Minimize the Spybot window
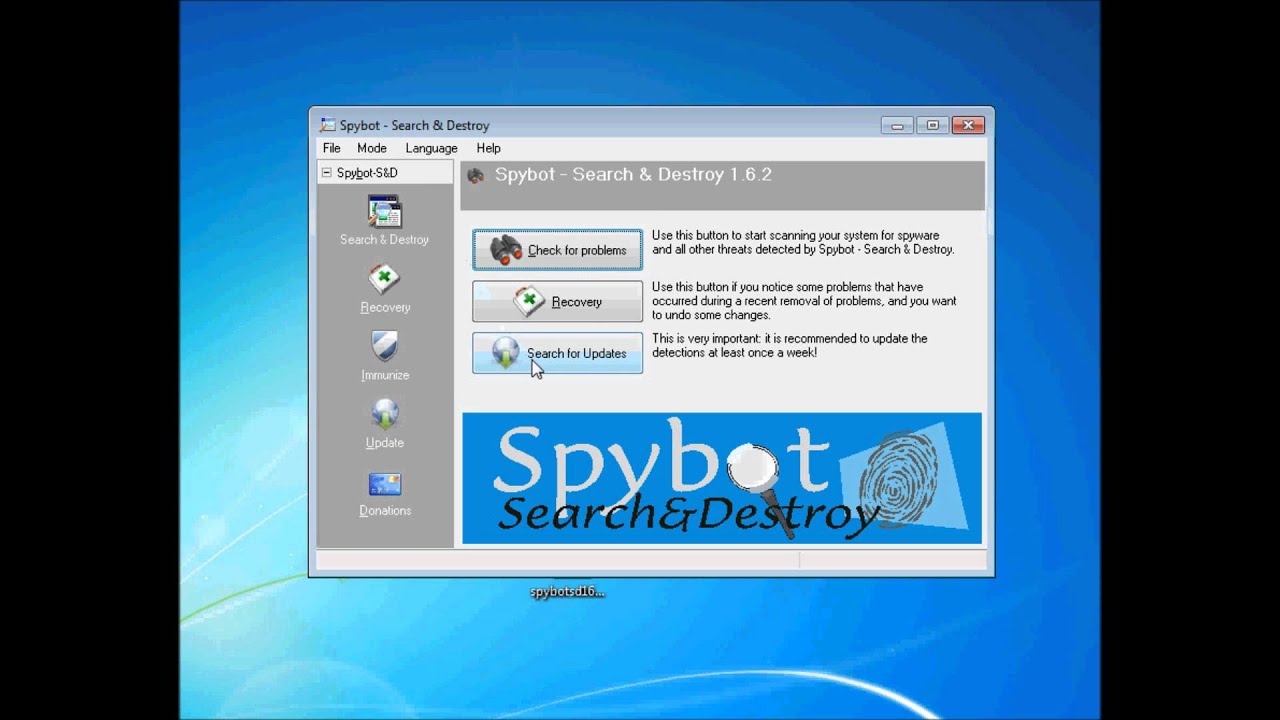This screenshot has height=720, width=1280. pyautogui.click(x=897, y=125)
